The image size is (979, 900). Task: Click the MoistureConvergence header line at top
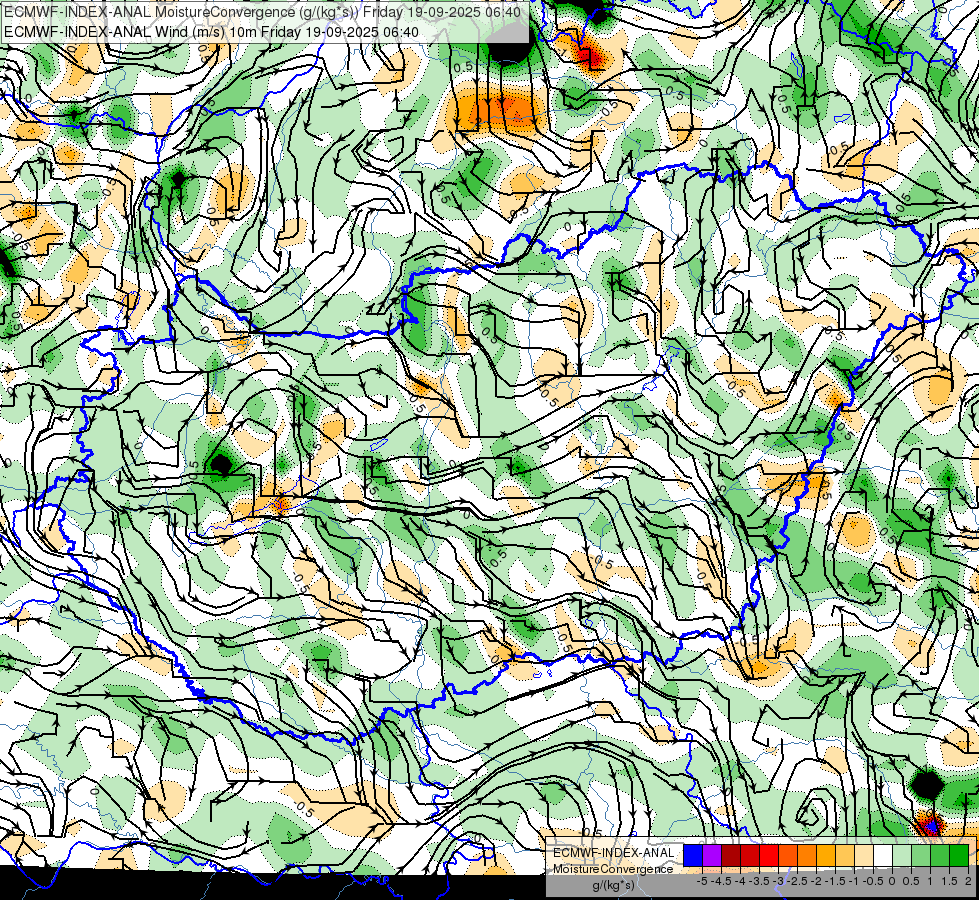(x=262, y=12)
